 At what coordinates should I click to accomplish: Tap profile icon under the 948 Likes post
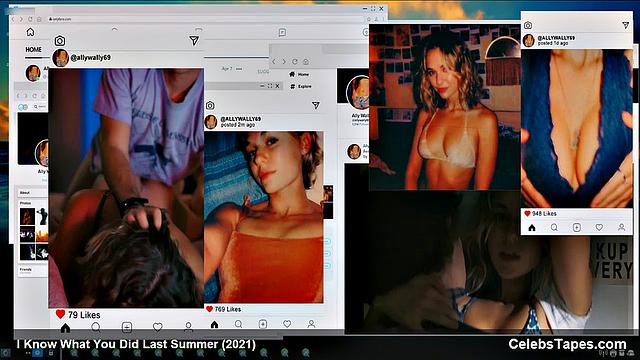tap(621, 227)
